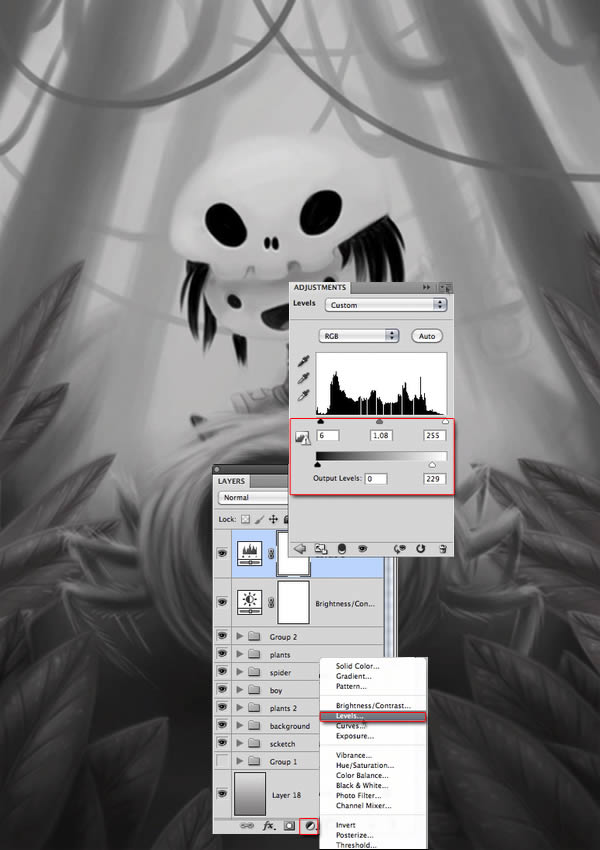The width and height of the screenshot is (600, 850).
Task: Hide the background layer group
Action: pyautogui.click(x=222, y=725)
